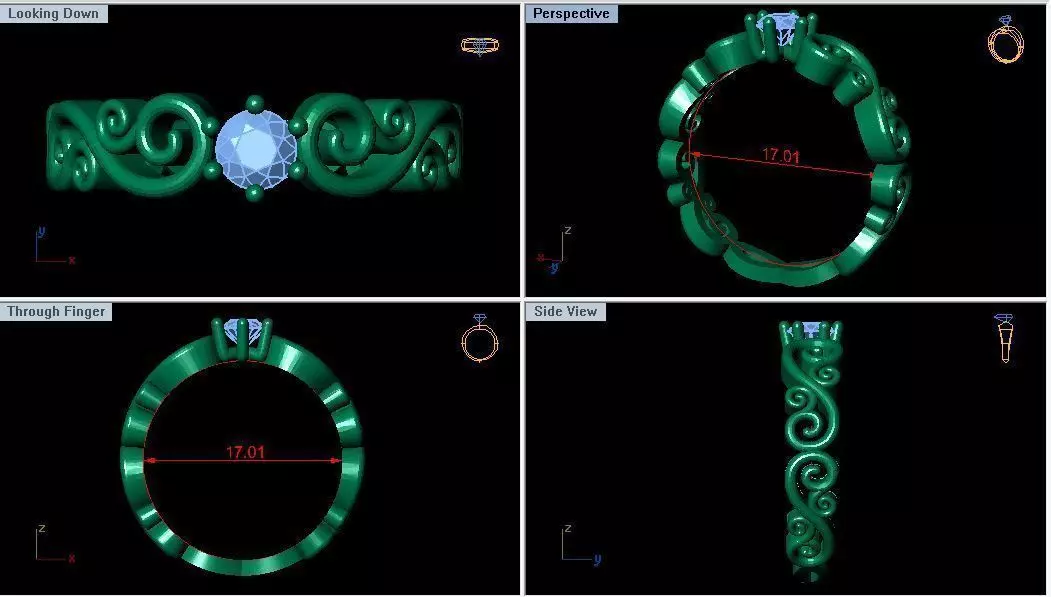Click the ring orientation icon in Through Finger view
The height and width of the screenshot is (597, 1051).
point(480,338)
